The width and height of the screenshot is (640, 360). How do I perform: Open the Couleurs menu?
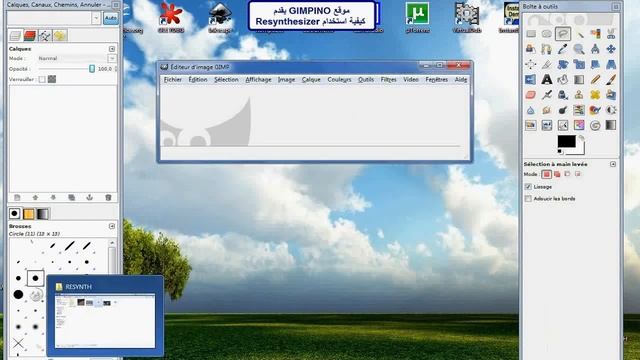[339, 80]
